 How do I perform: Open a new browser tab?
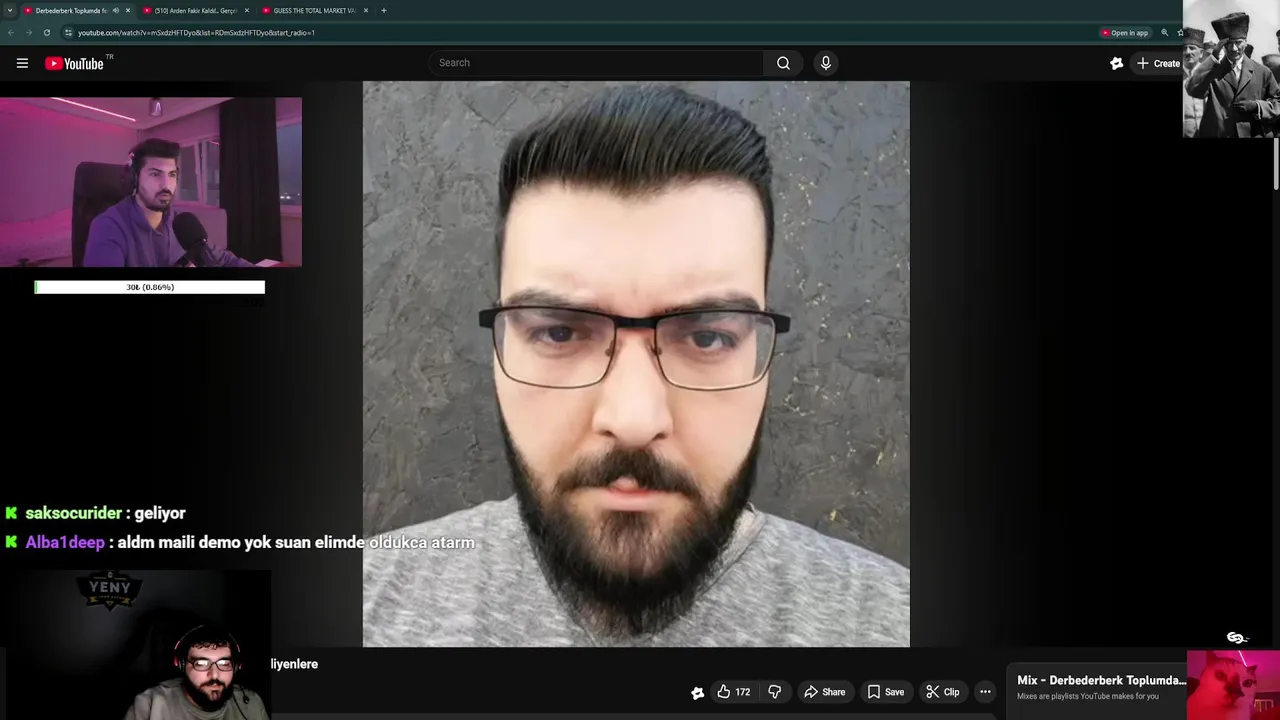pos(384,10)
